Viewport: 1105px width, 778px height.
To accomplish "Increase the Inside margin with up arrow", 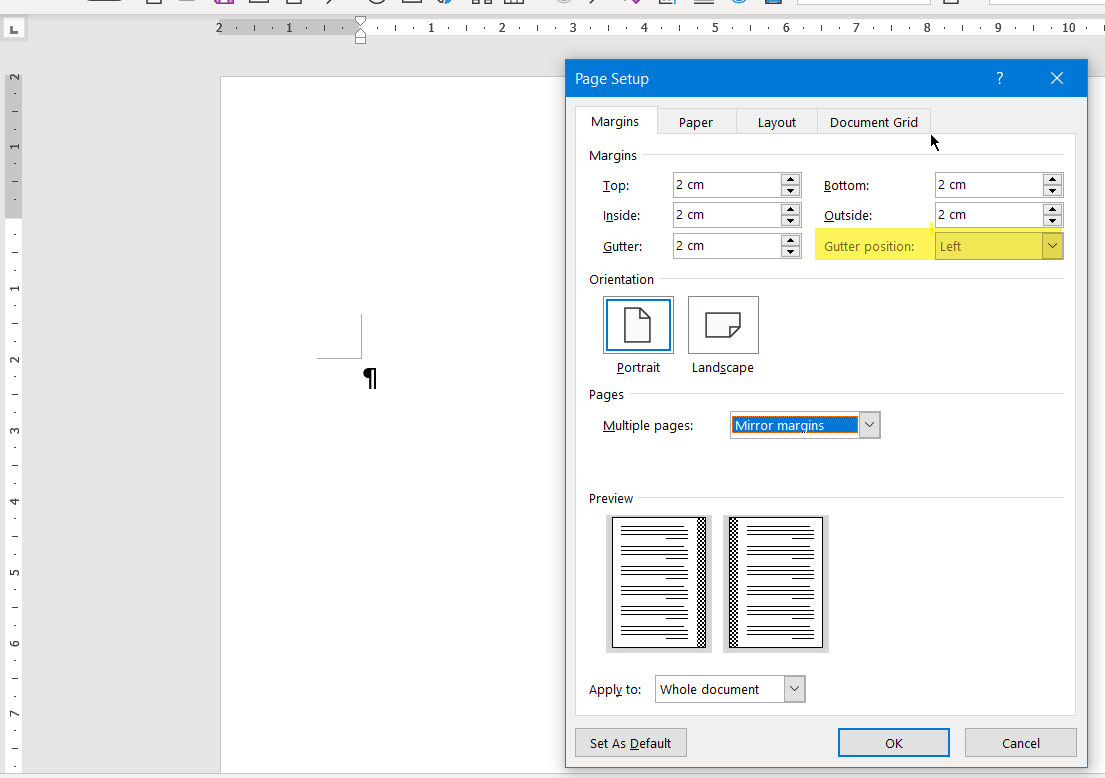I will click(x=791, y=209).
